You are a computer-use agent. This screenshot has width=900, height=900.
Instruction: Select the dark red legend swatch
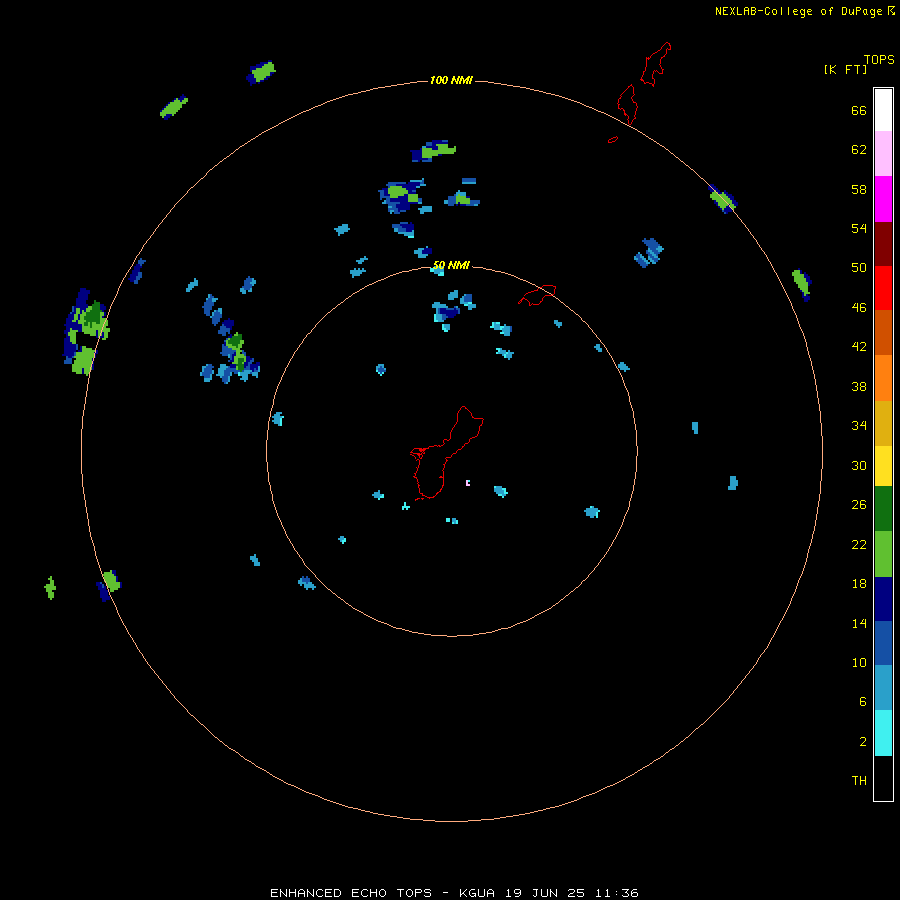tap(883, 243)
